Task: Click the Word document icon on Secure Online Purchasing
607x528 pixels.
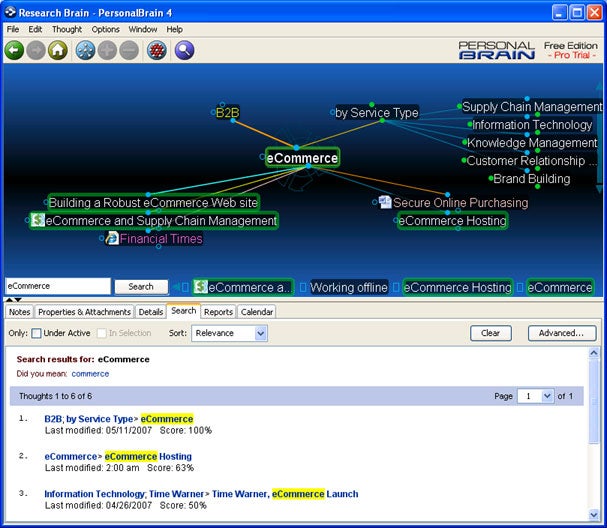Action: pos(385,202)
